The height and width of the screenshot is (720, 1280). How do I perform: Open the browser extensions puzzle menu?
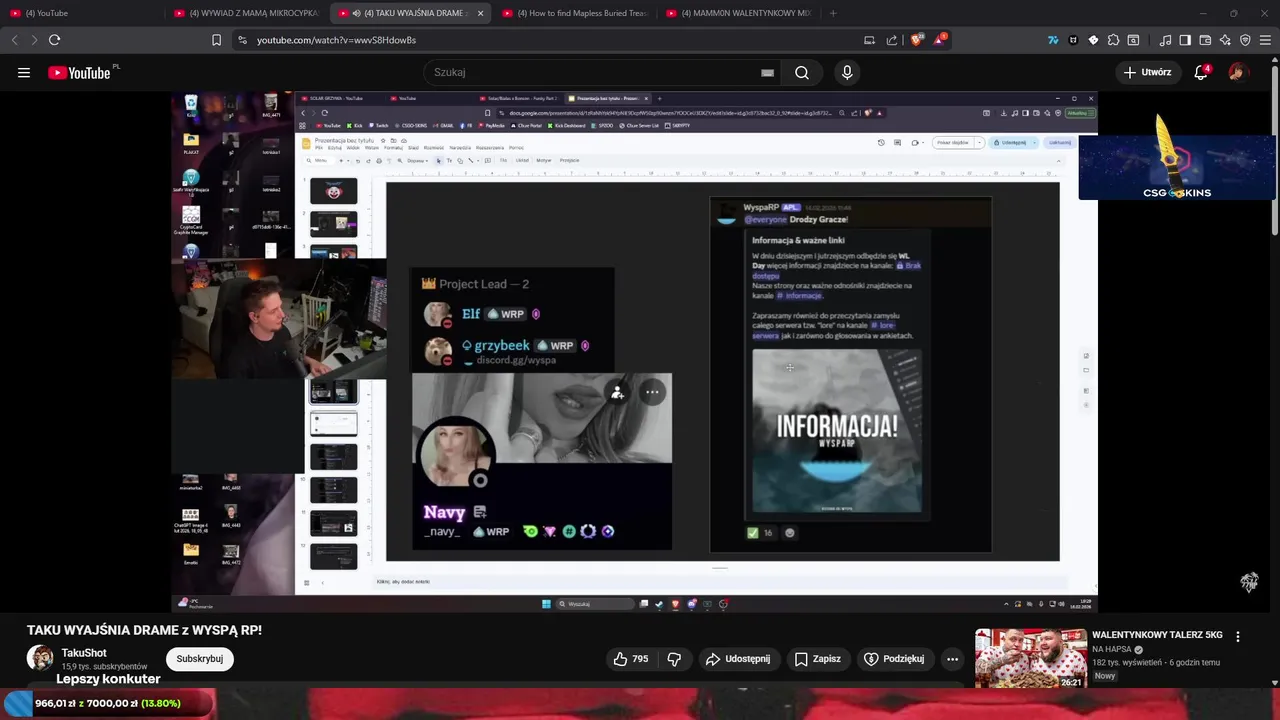point(1113,40)
